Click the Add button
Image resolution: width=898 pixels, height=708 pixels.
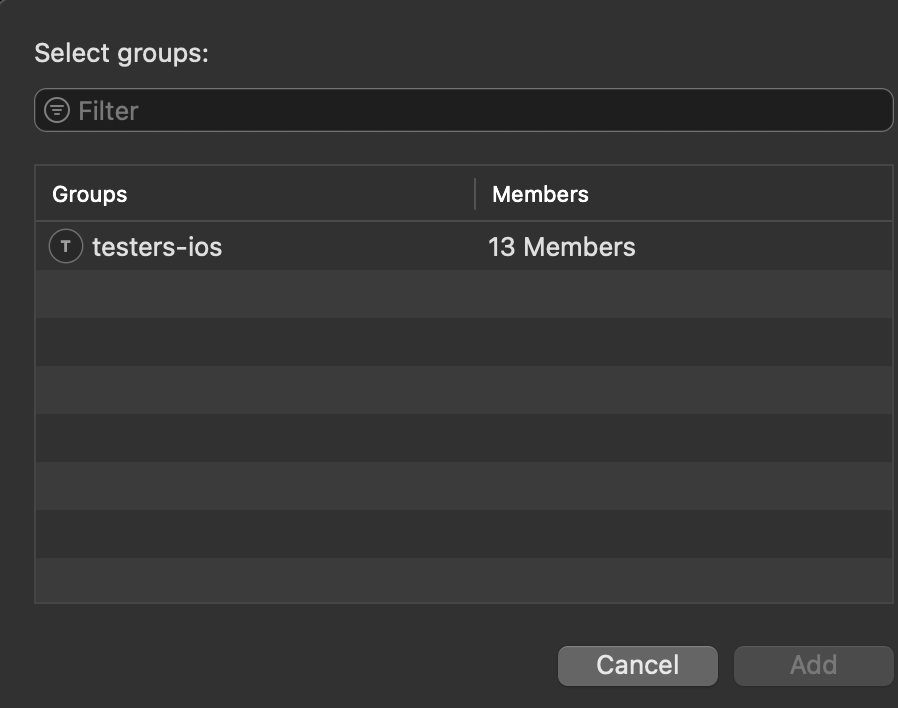point(813,665)
